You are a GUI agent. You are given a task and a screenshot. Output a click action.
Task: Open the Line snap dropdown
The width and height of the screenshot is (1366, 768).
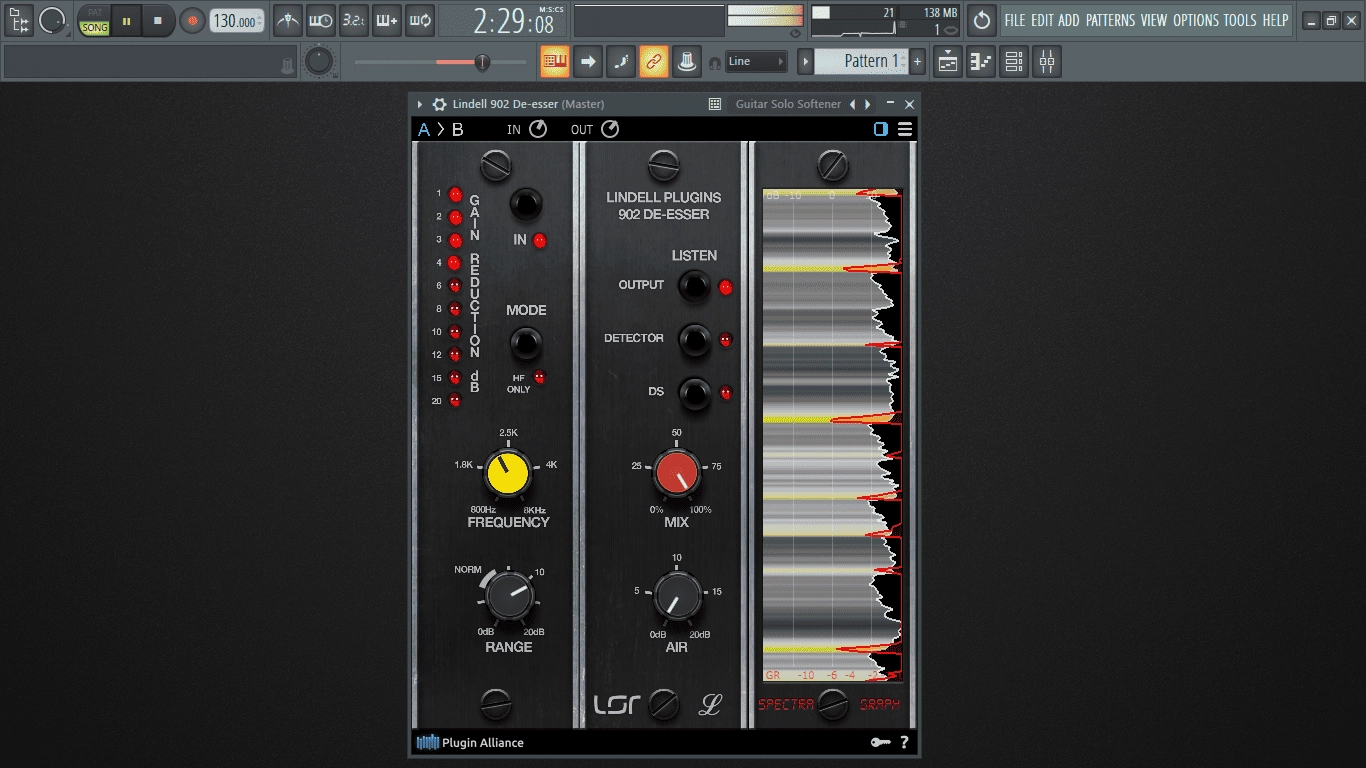pos(756,62)
